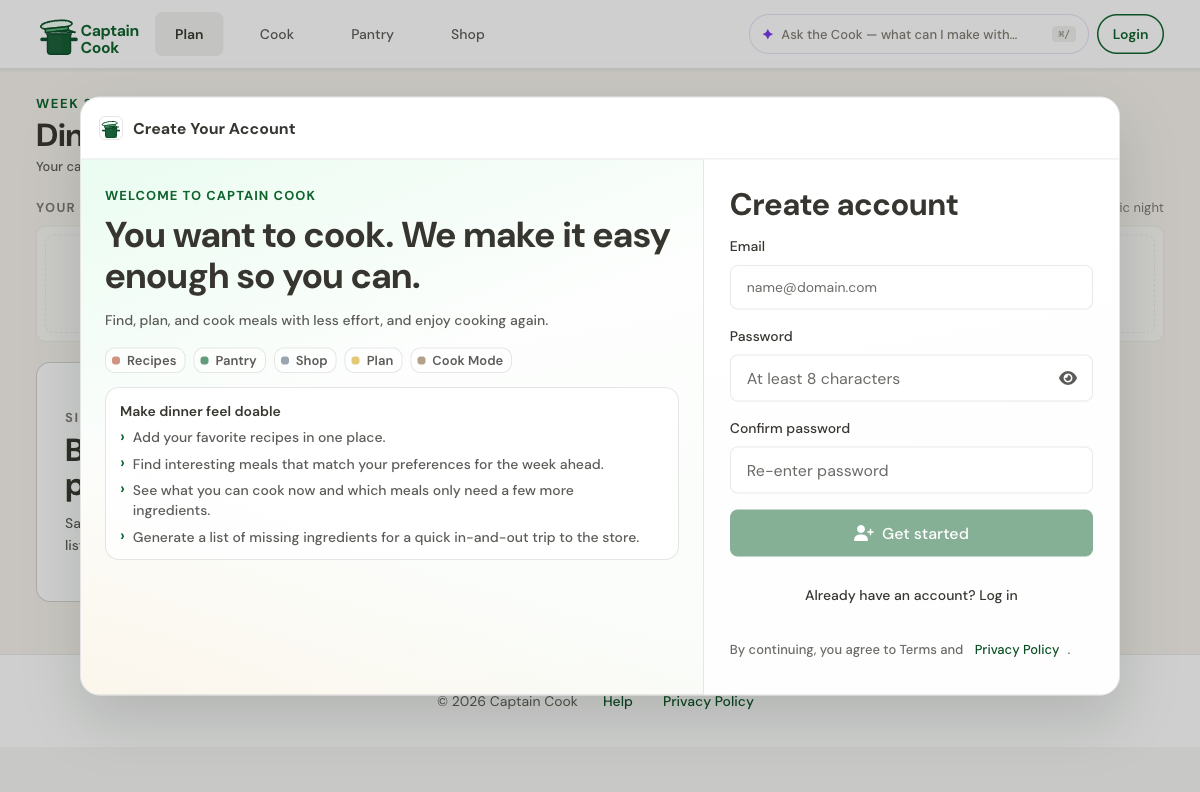The height and width of the screenshot is (792, 1200).
Task: Toggle password visibility eye icon
Action: tap(1068, 378)
